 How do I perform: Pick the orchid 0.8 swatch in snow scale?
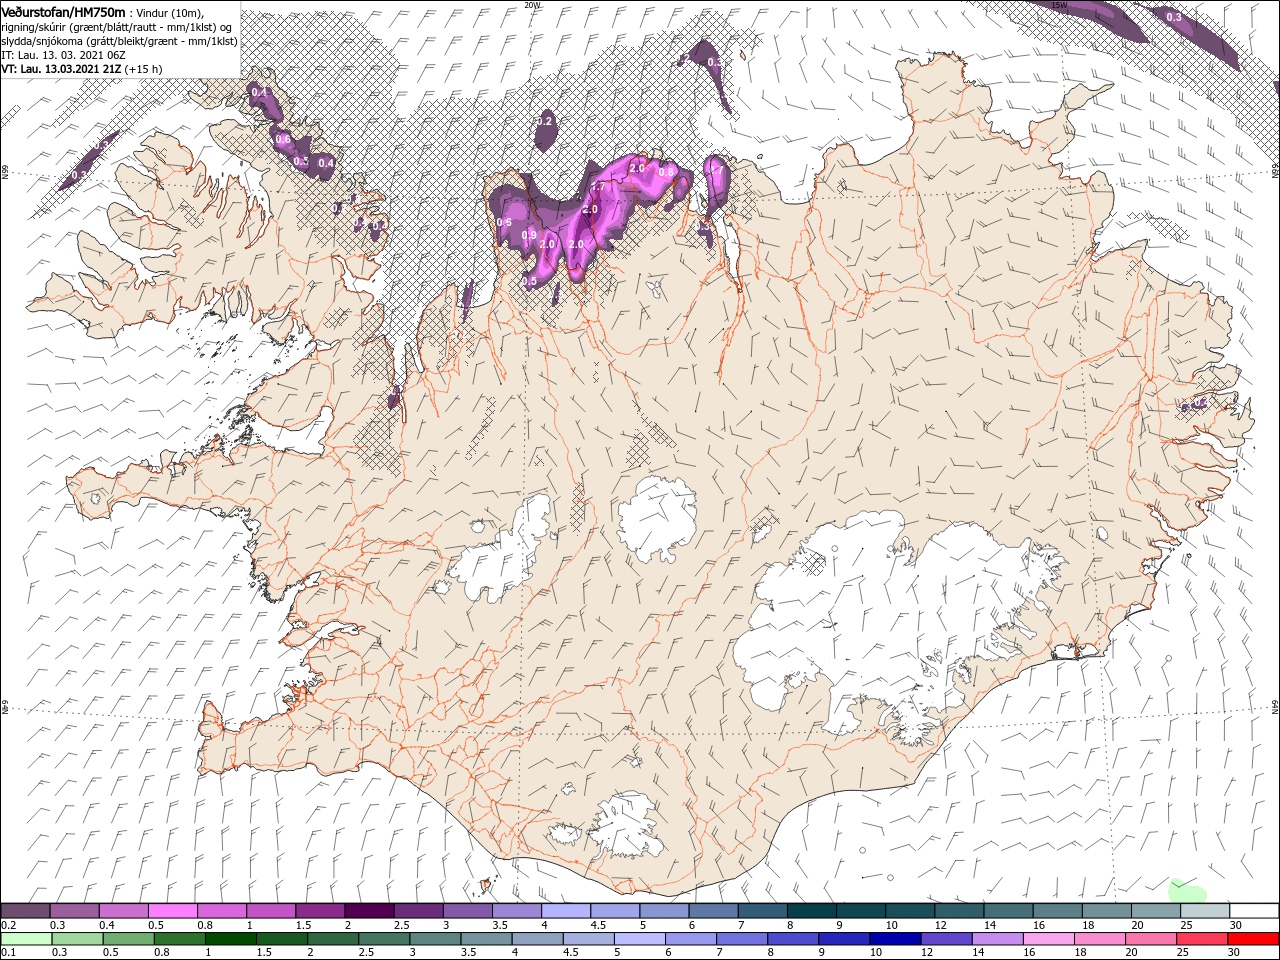click(x=221, y=911)
